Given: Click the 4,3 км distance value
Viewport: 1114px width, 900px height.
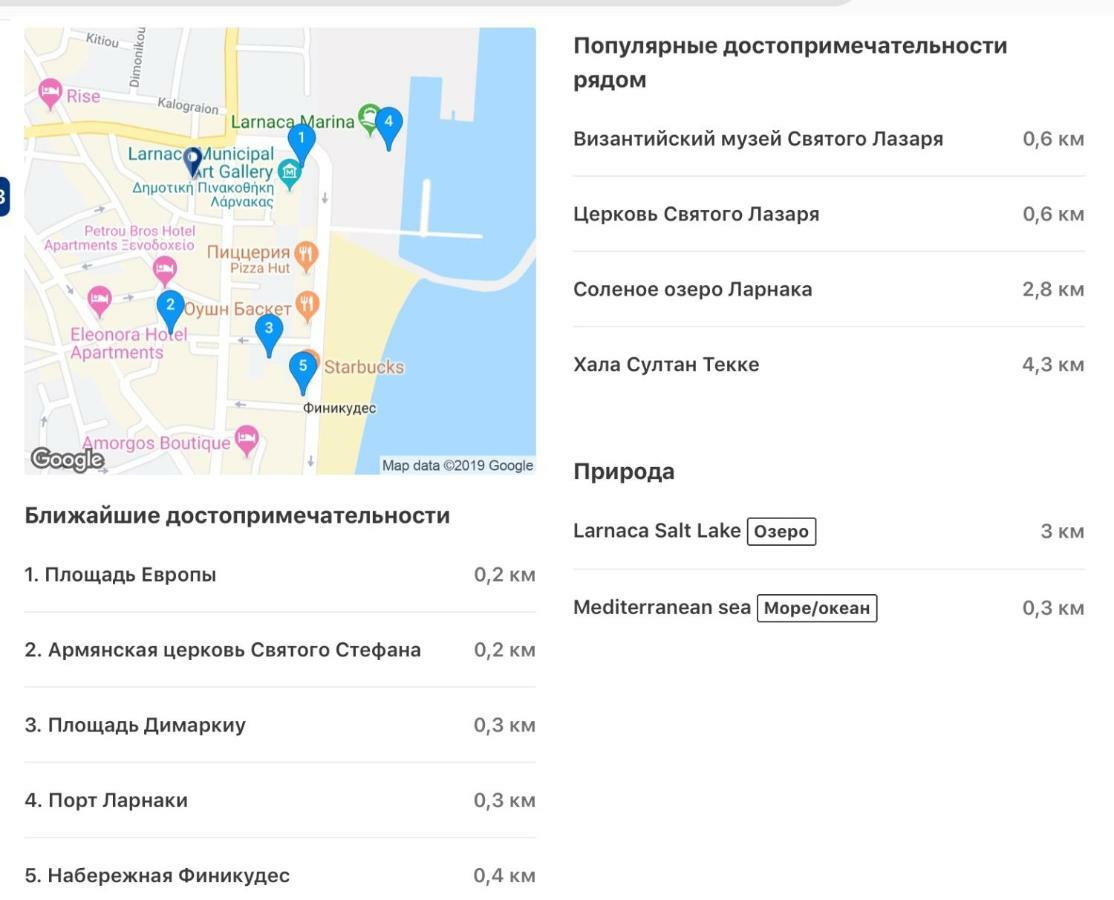Looking at the screenshot, I should tap(1053, 364).
